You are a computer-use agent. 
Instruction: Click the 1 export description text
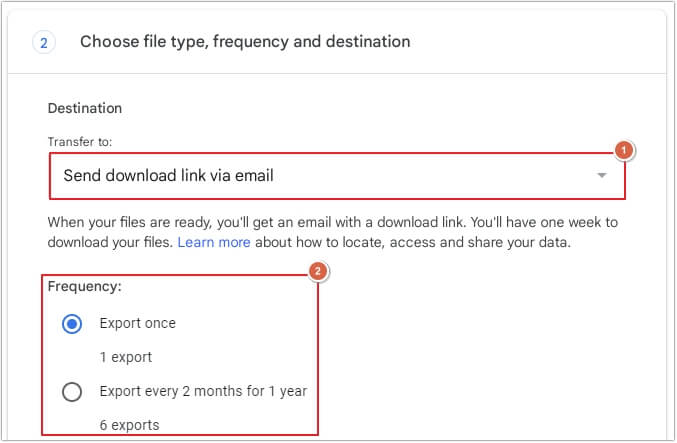pyautogui.click(x=126, y=357)
